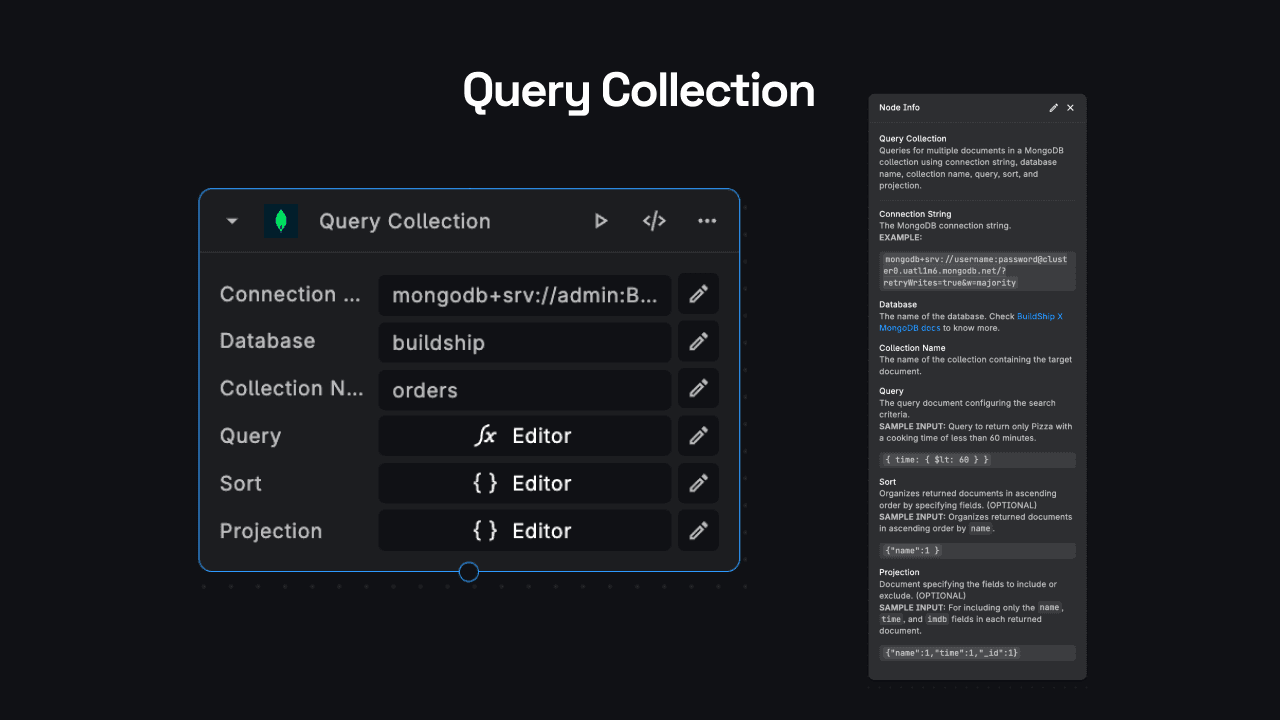Click the pencil icon beside Query
Screen dimensions: 1280x720
698,436
